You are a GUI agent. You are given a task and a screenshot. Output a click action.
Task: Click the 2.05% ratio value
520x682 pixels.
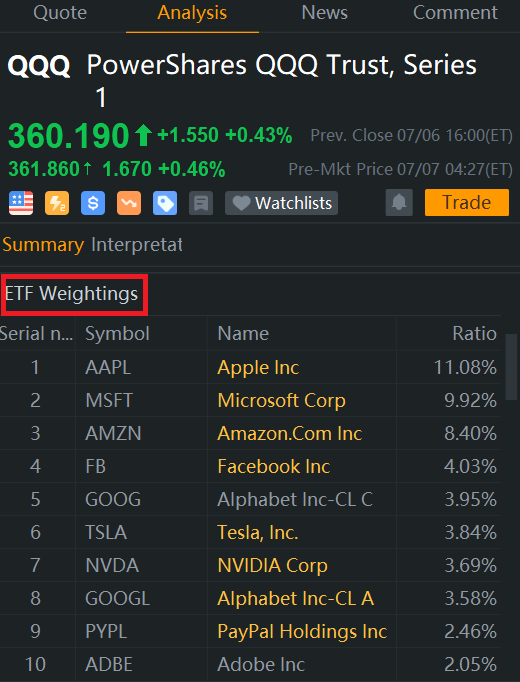click(470, 665)
